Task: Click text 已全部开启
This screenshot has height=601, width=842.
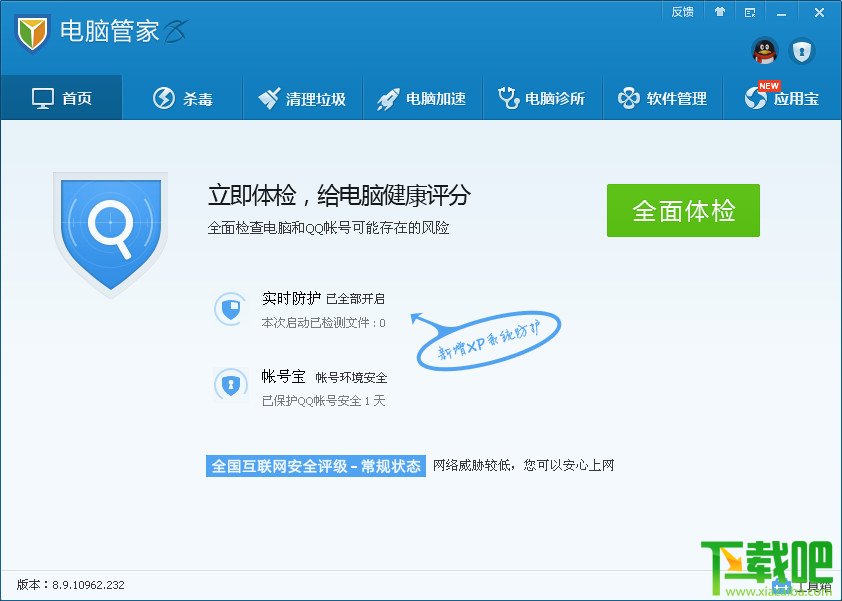Action: (355, 299)
